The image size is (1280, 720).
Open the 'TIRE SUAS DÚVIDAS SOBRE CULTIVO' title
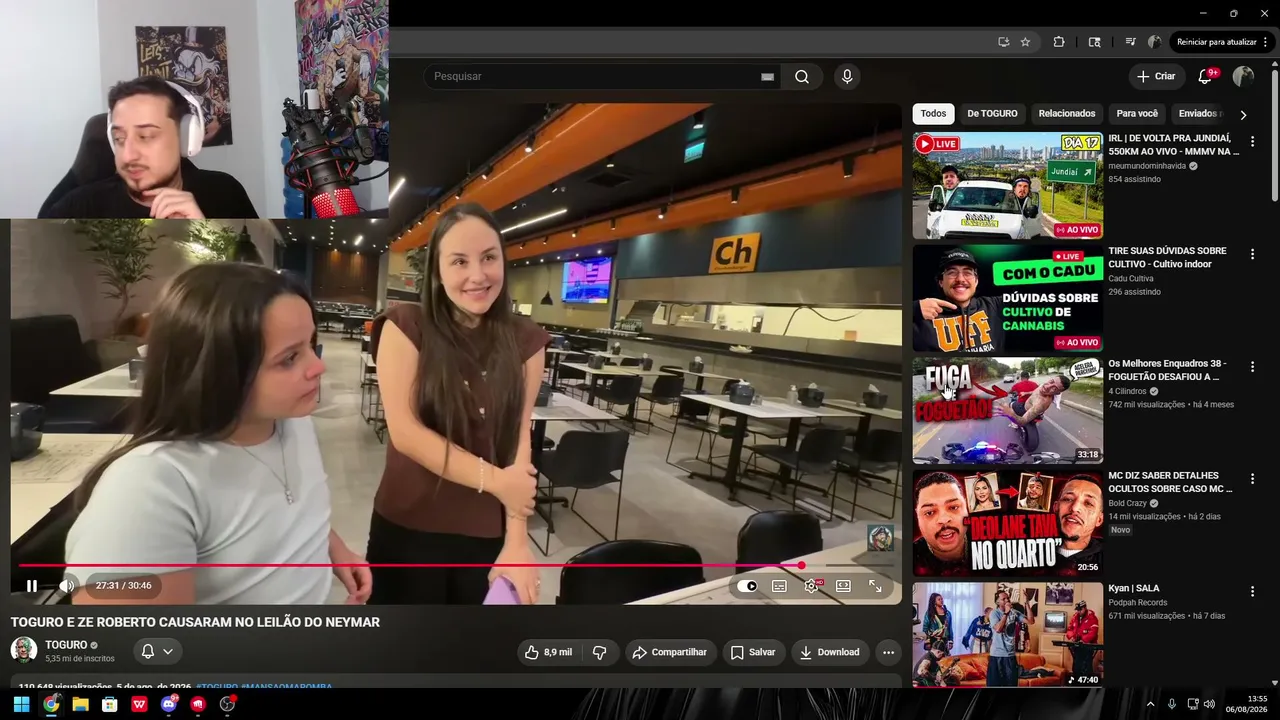tap(1167, 258)
